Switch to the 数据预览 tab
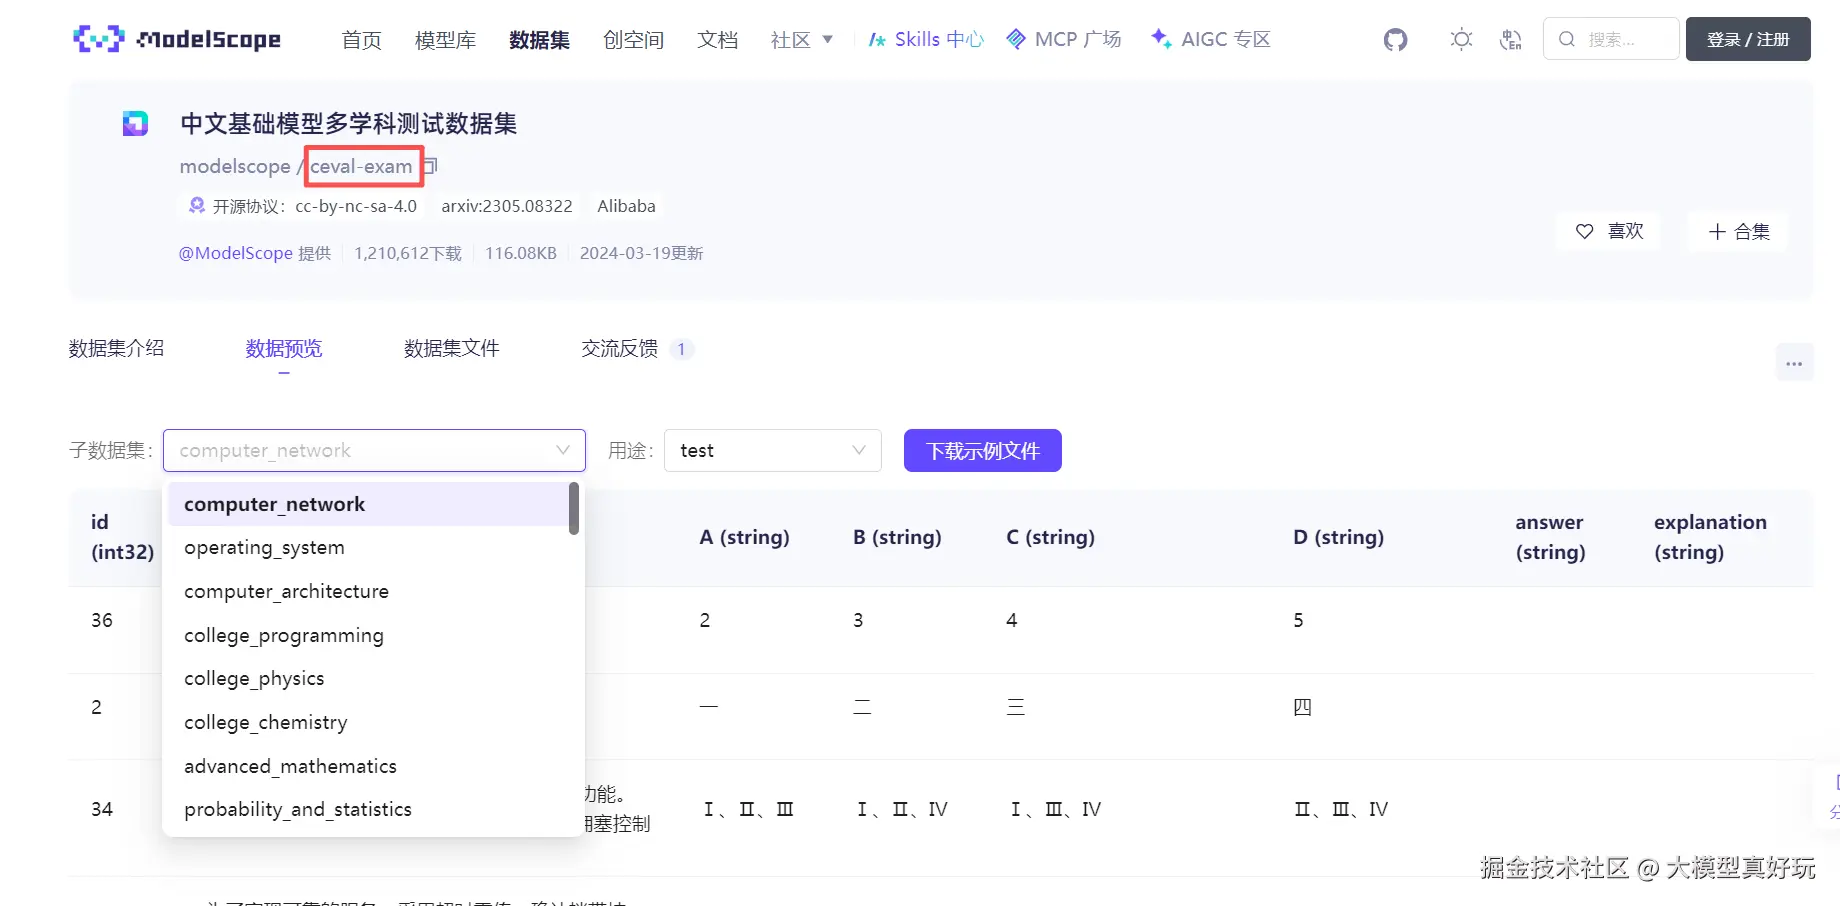The image size is (1840, 906). pyautogui.click(x=284, y=348)
